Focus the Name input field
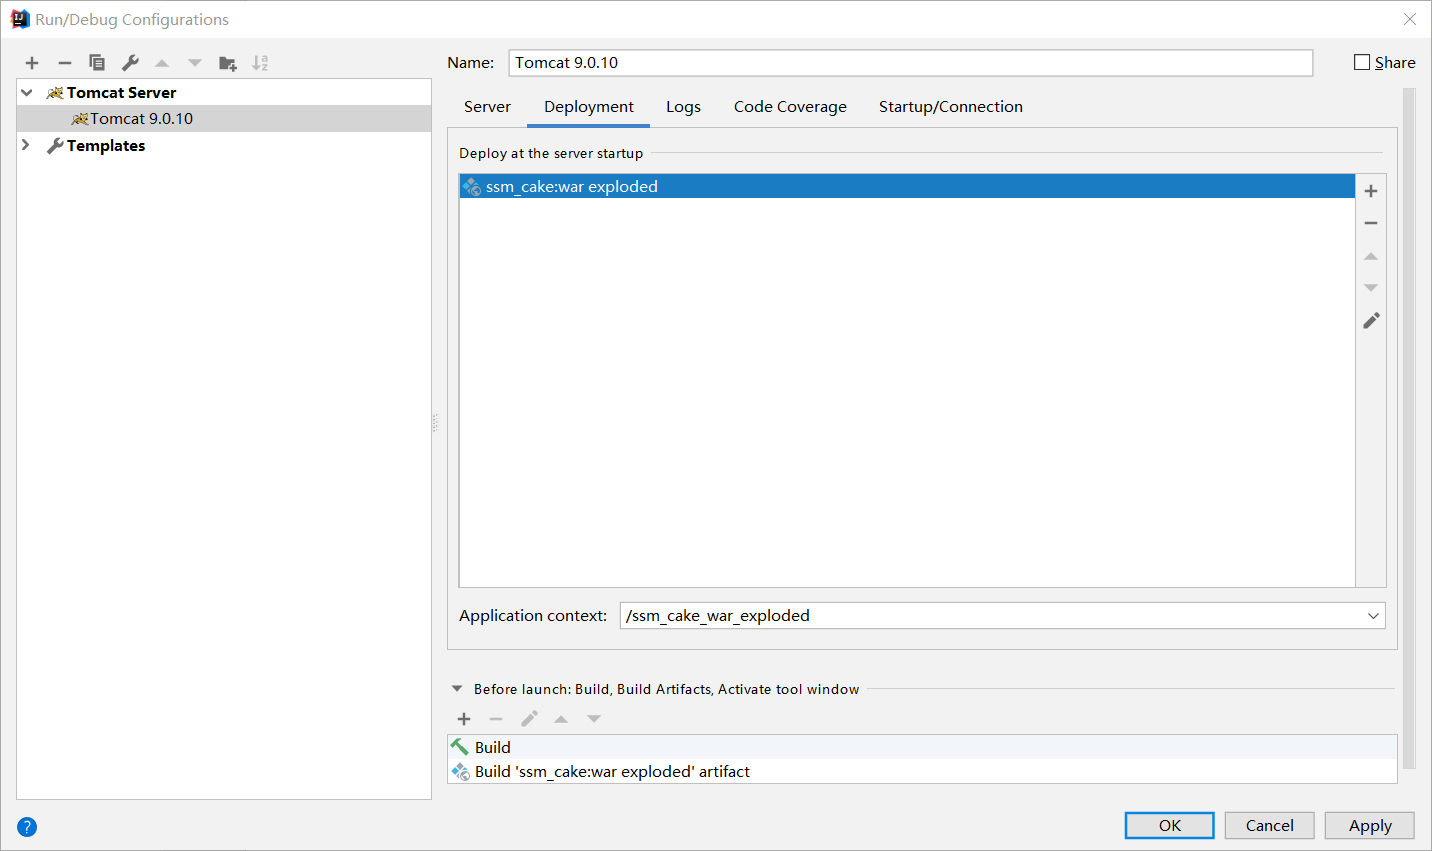 911,62
